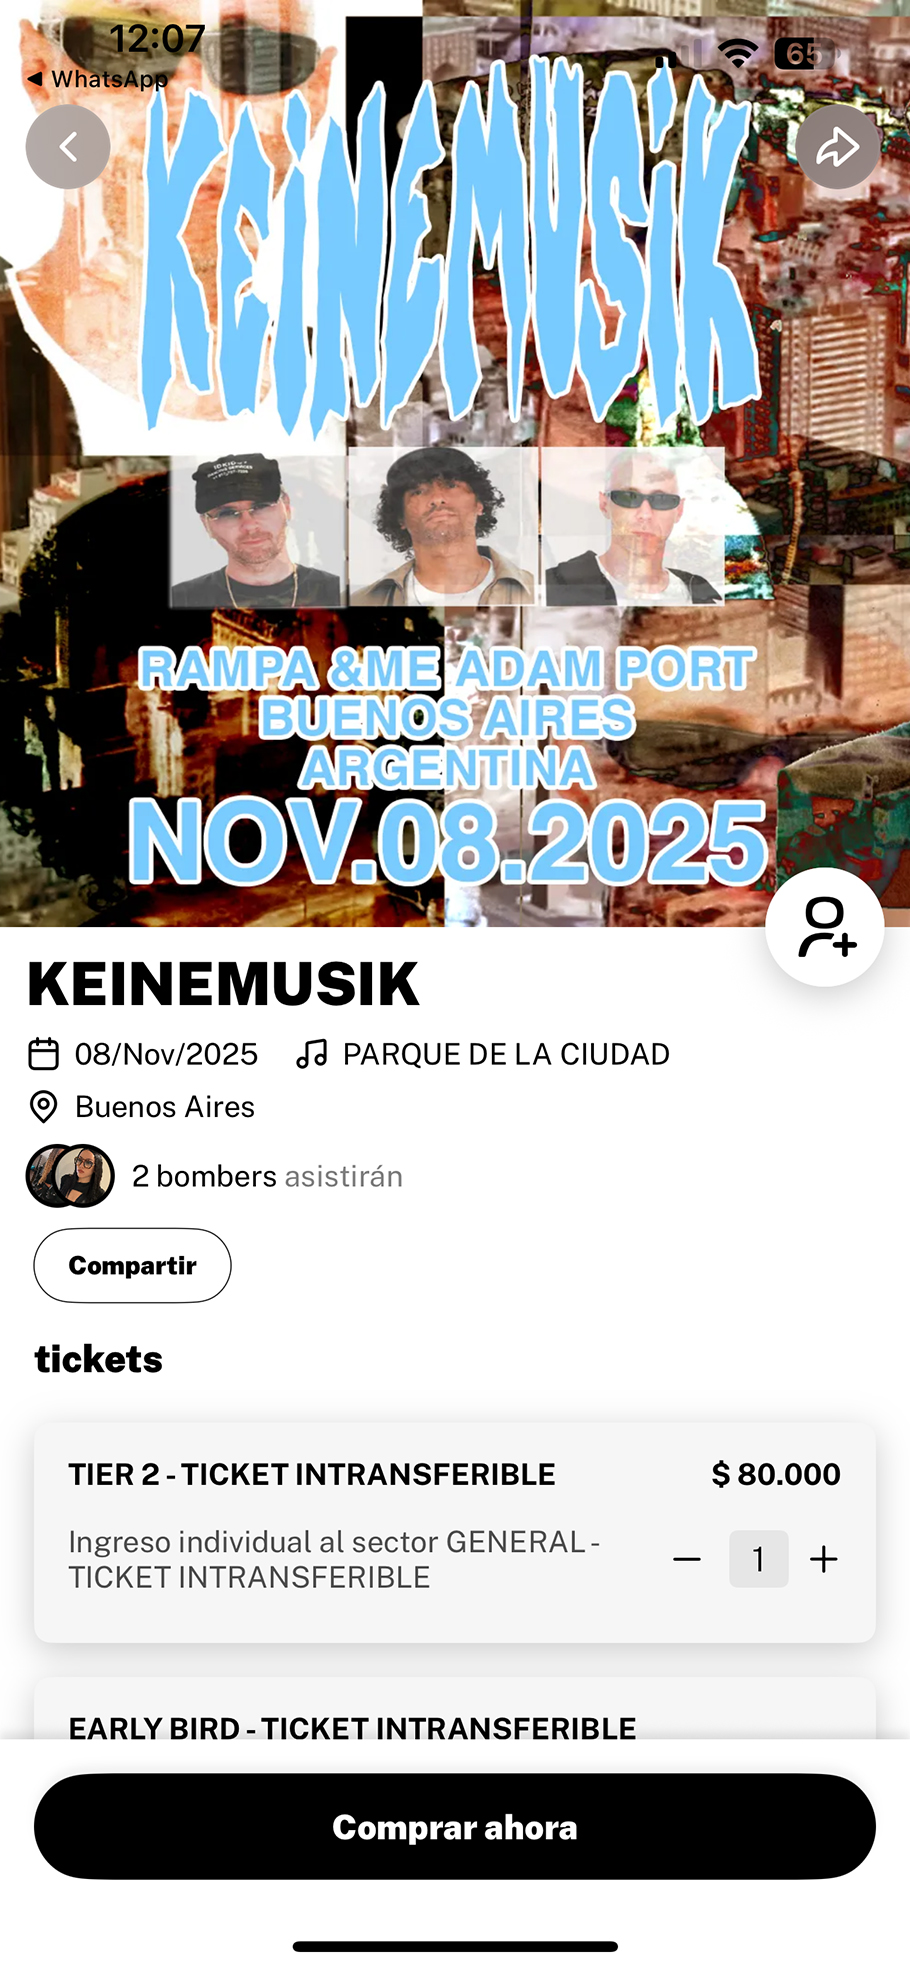This screenshot has width=910, height=1969.
Task: Open the Tier 2 ticket card title
Action: 312,1474
